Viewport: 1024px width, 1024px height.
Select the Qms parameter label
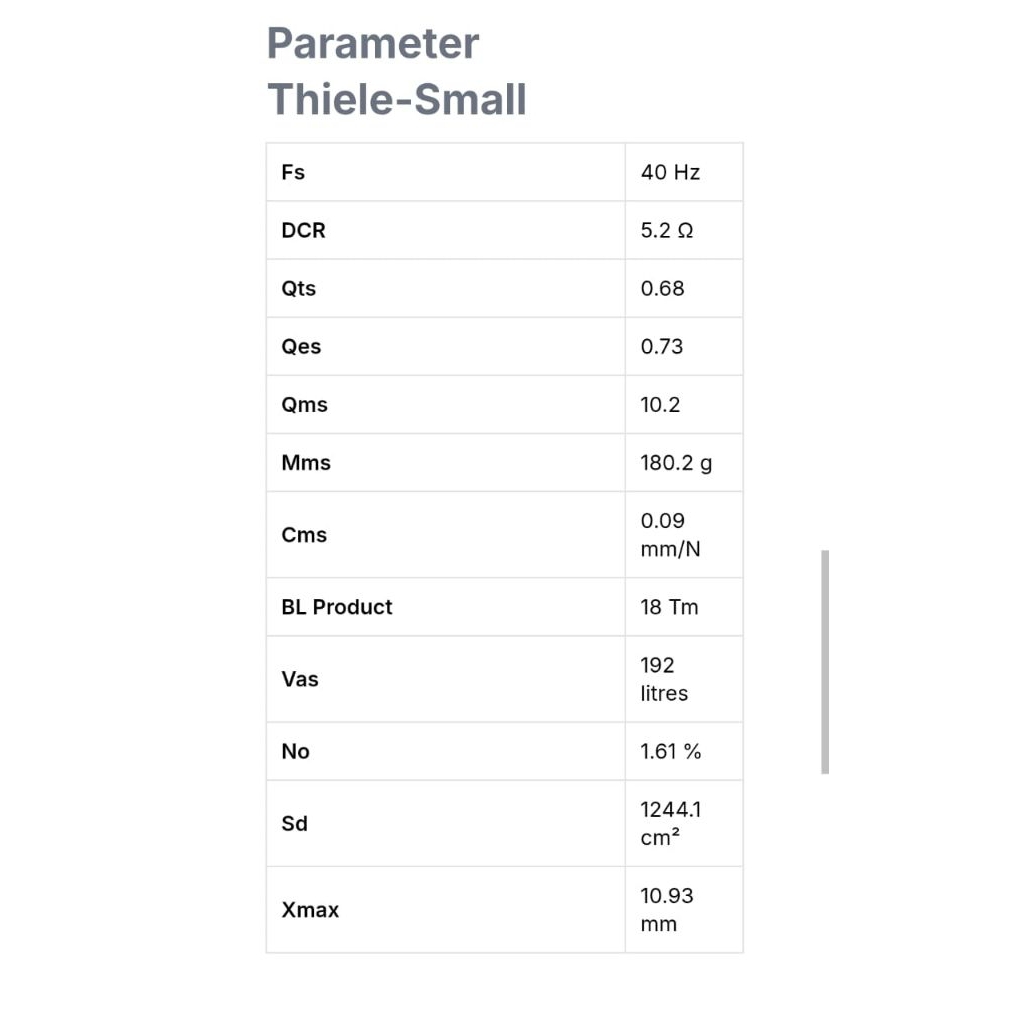pyautogui.click(x=305, y=404)
